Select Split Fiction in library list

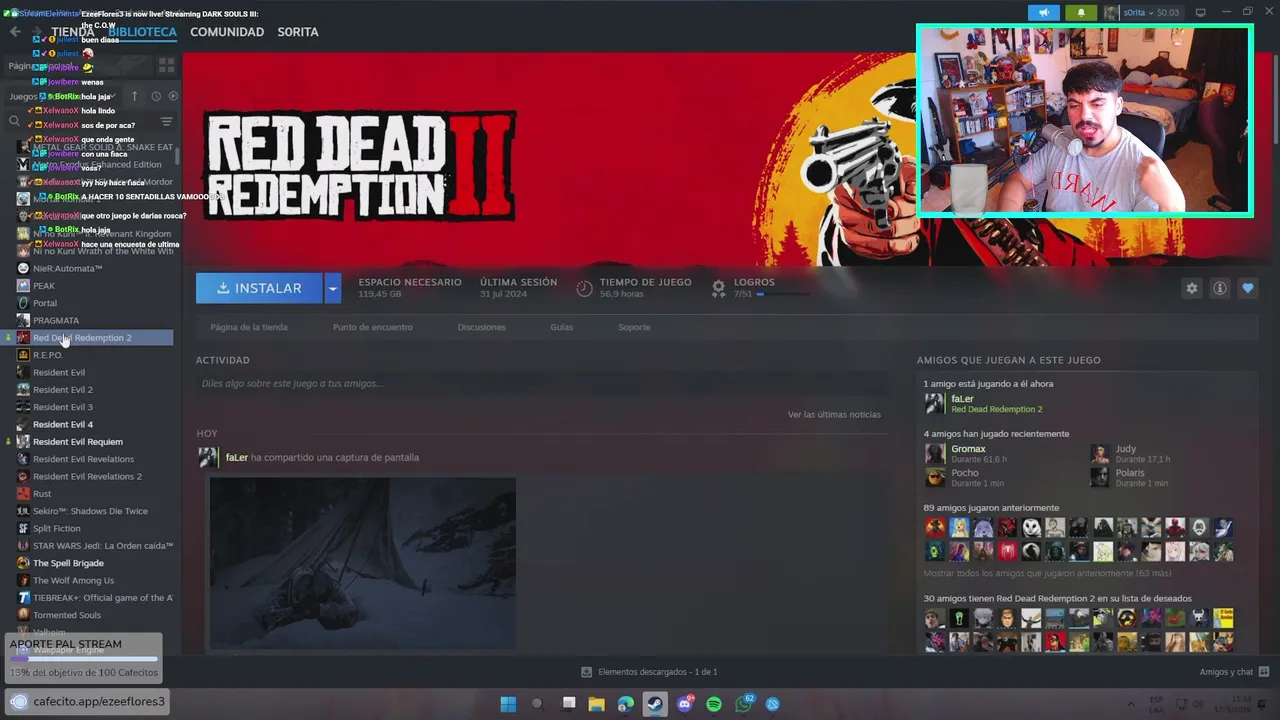click(x=57, y=528)
